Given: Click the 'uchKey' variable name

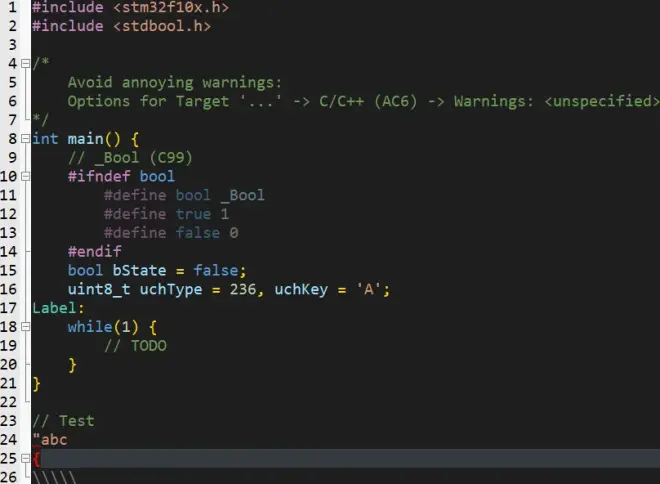Looking at the screenshot, I should tap(301, 290).
